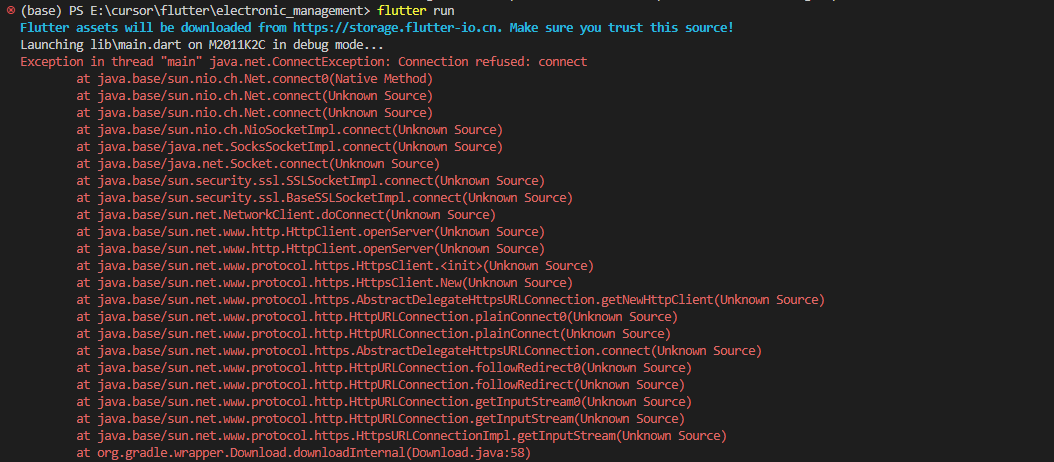The image size is (1054, 462).
Task: Click the HttpsClient.<init> stack trace line
Action: [x=334, y=265]
